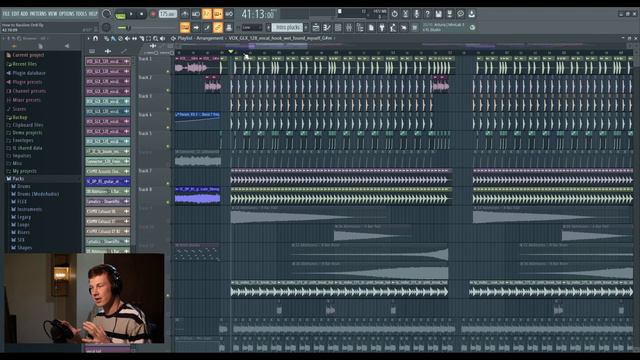This screenshot has height=360, width=640.
Task: Open the undo history clock icon
Action: (x=394, y=14)
